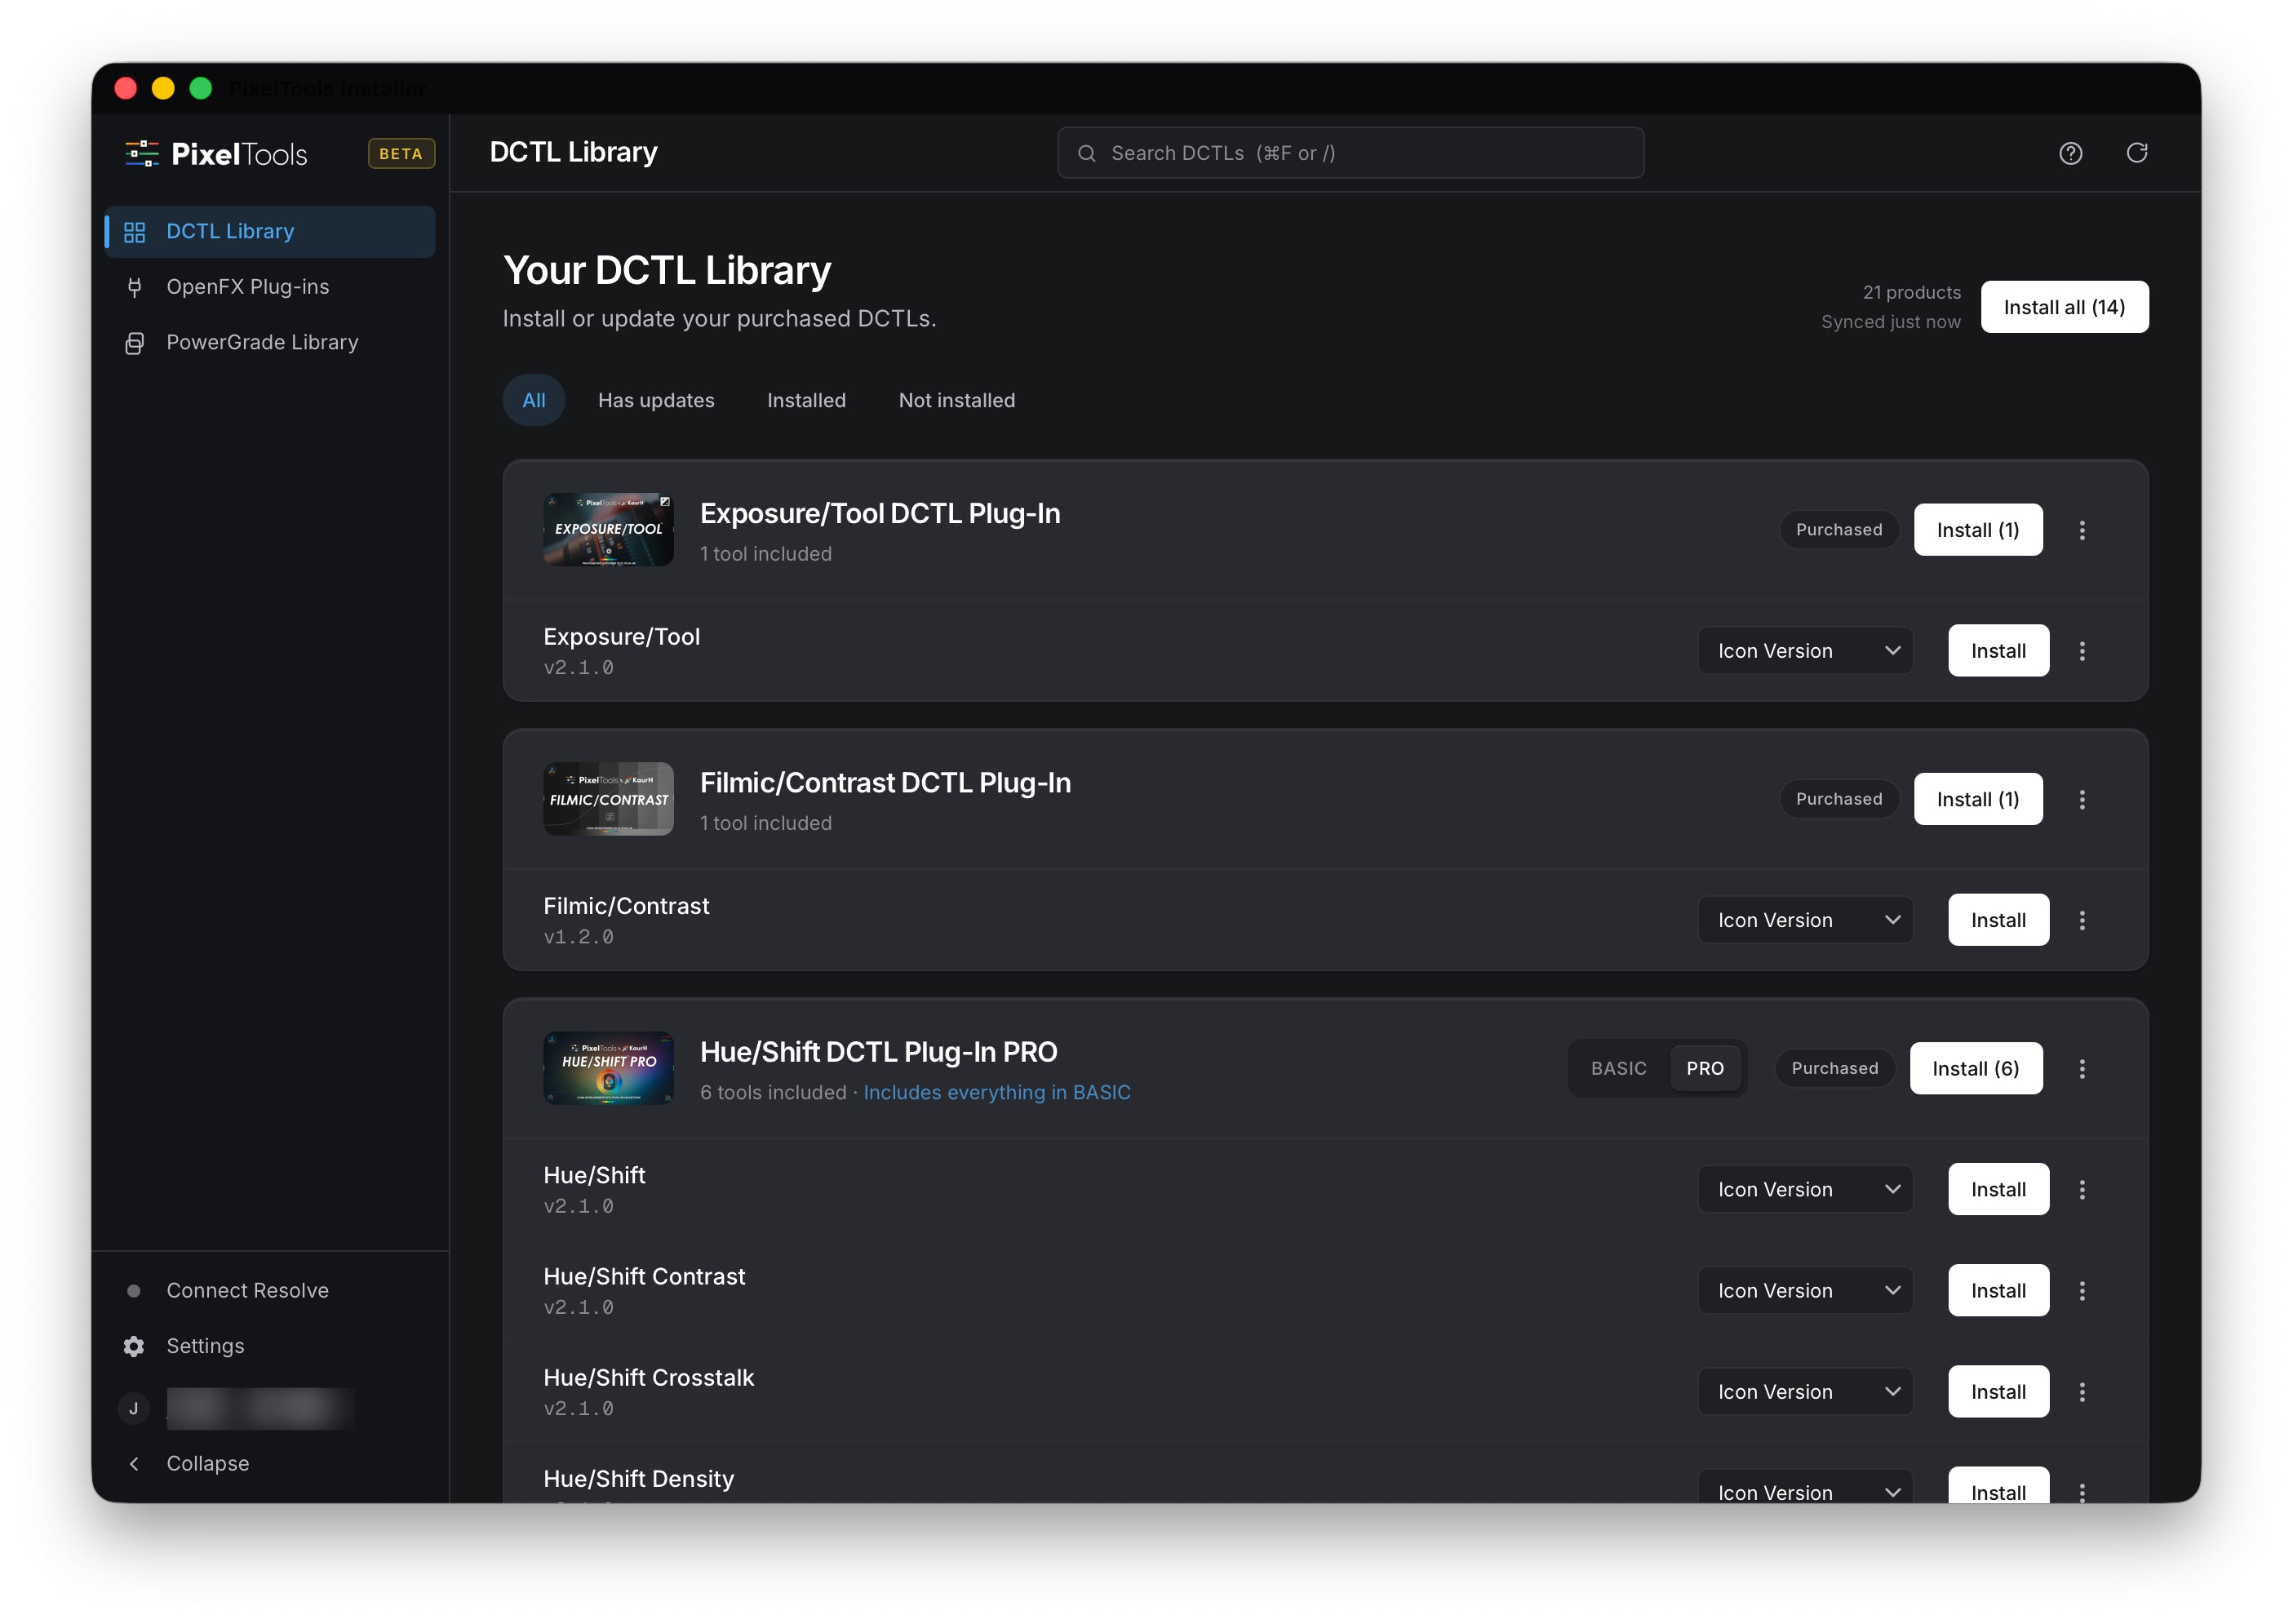
Task: Open DCTL Library in the sidebar
Action: [270, 232]
